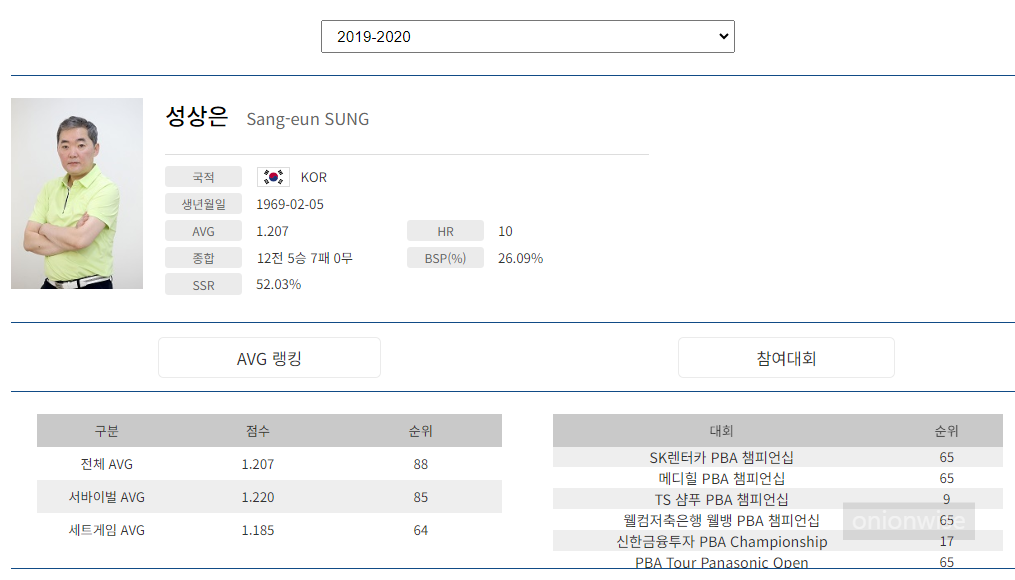Switch to the 참여대회 view

pyautogui.click(x=785, y=357)
